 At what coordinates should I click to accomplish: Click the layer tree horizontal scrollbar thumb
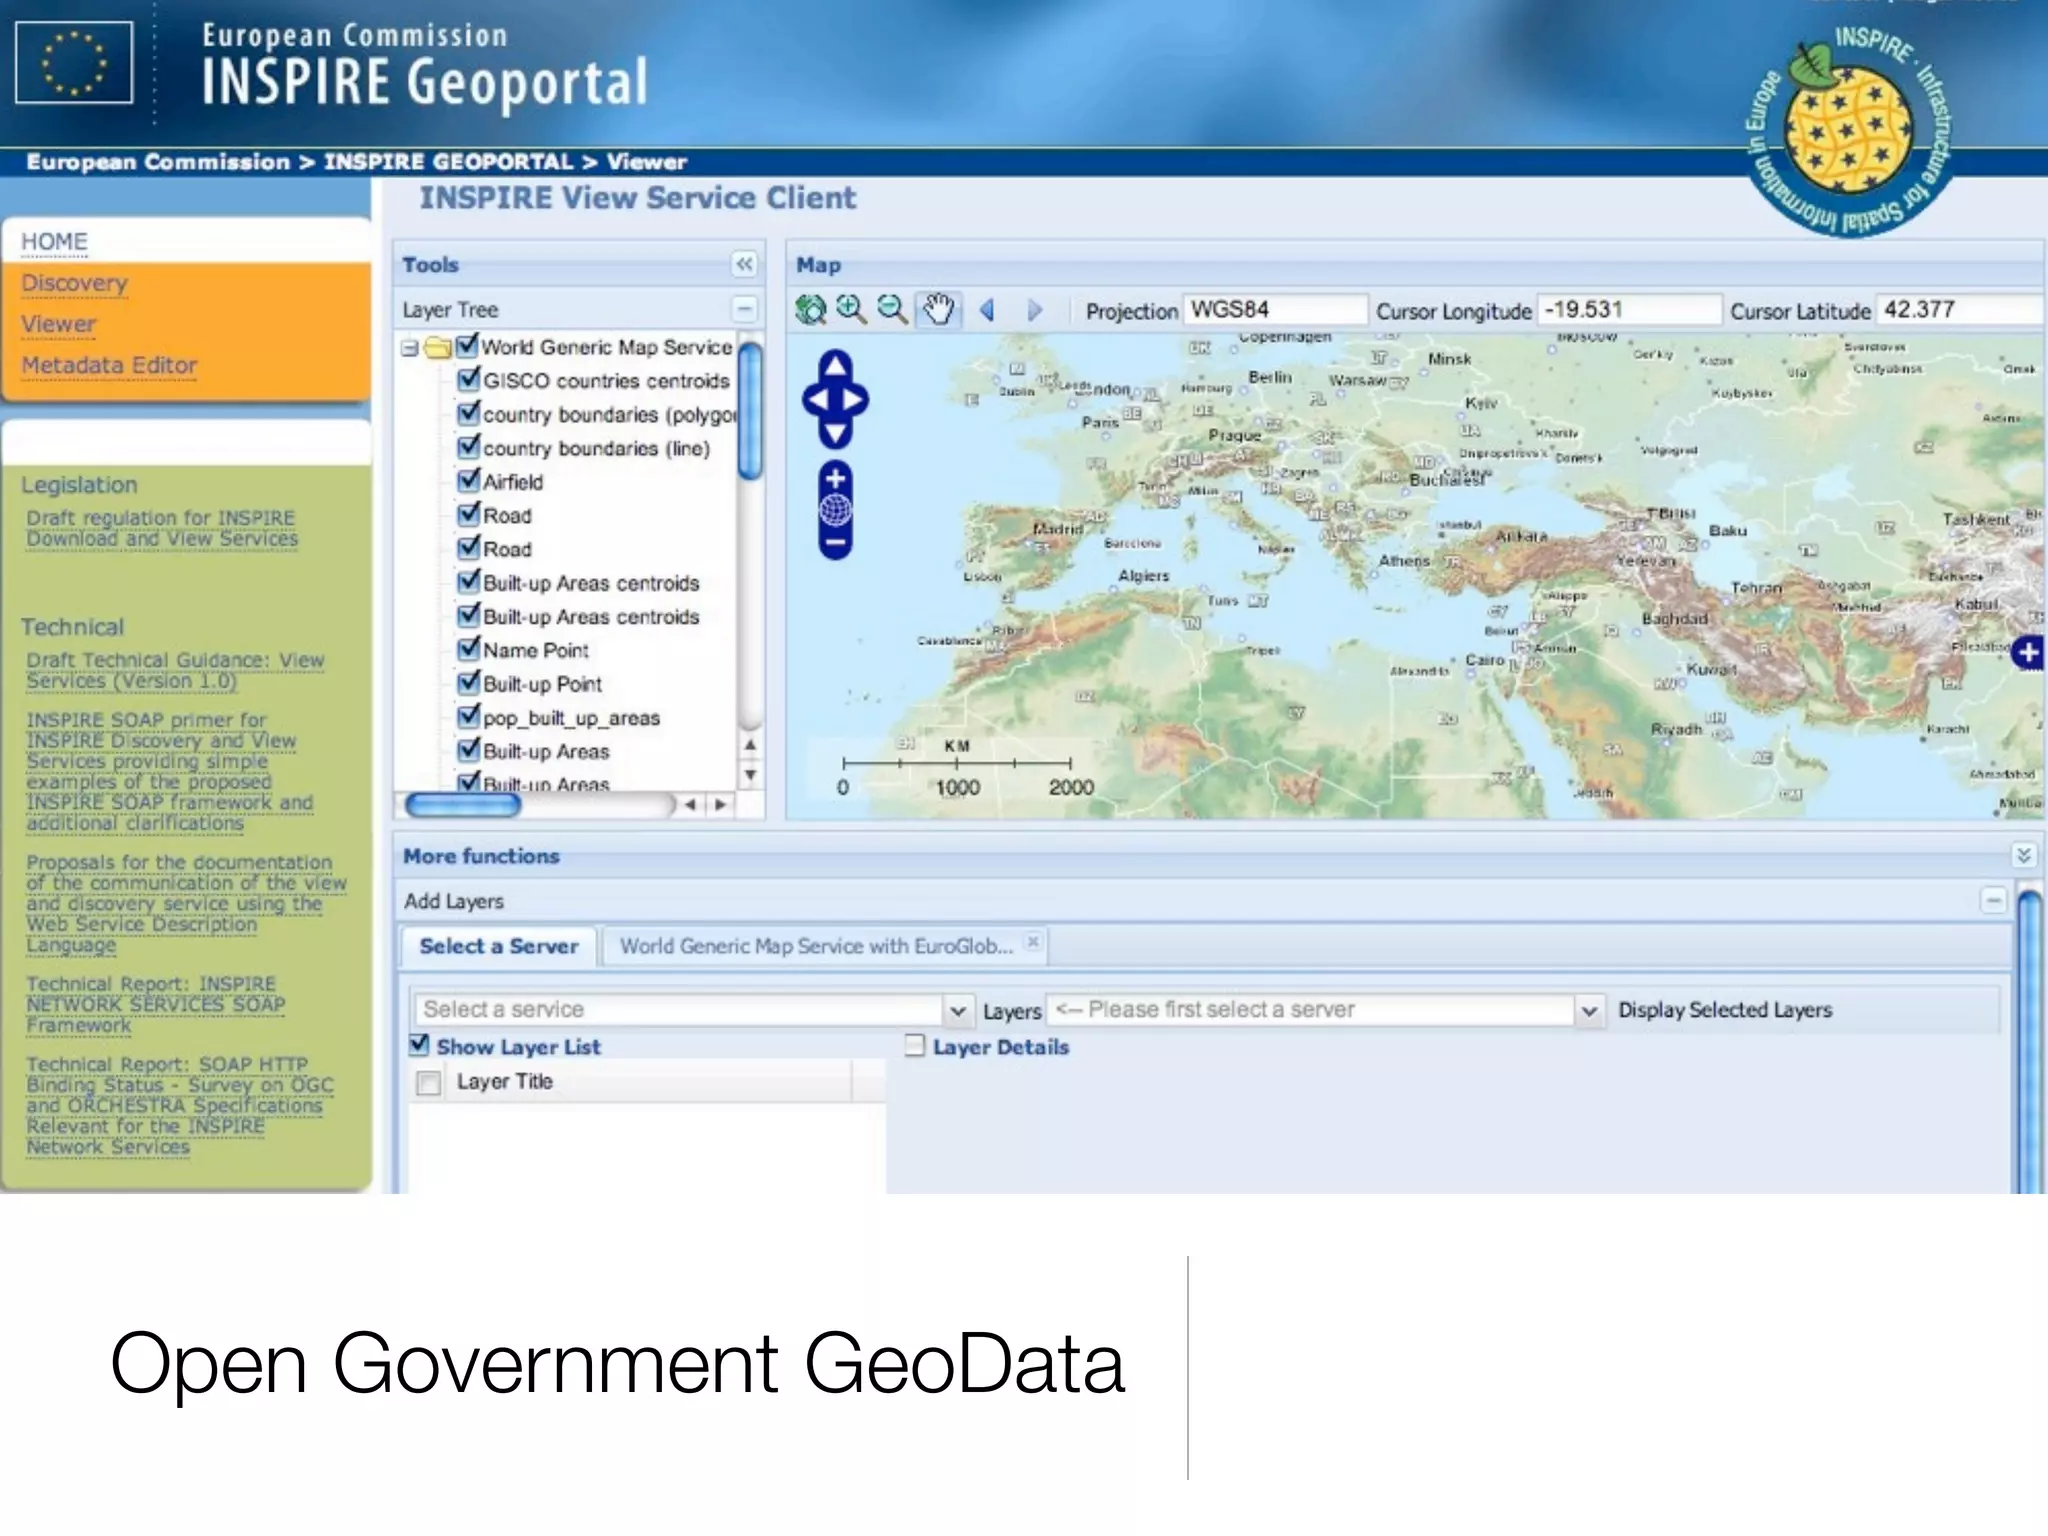tap(462, 805)
